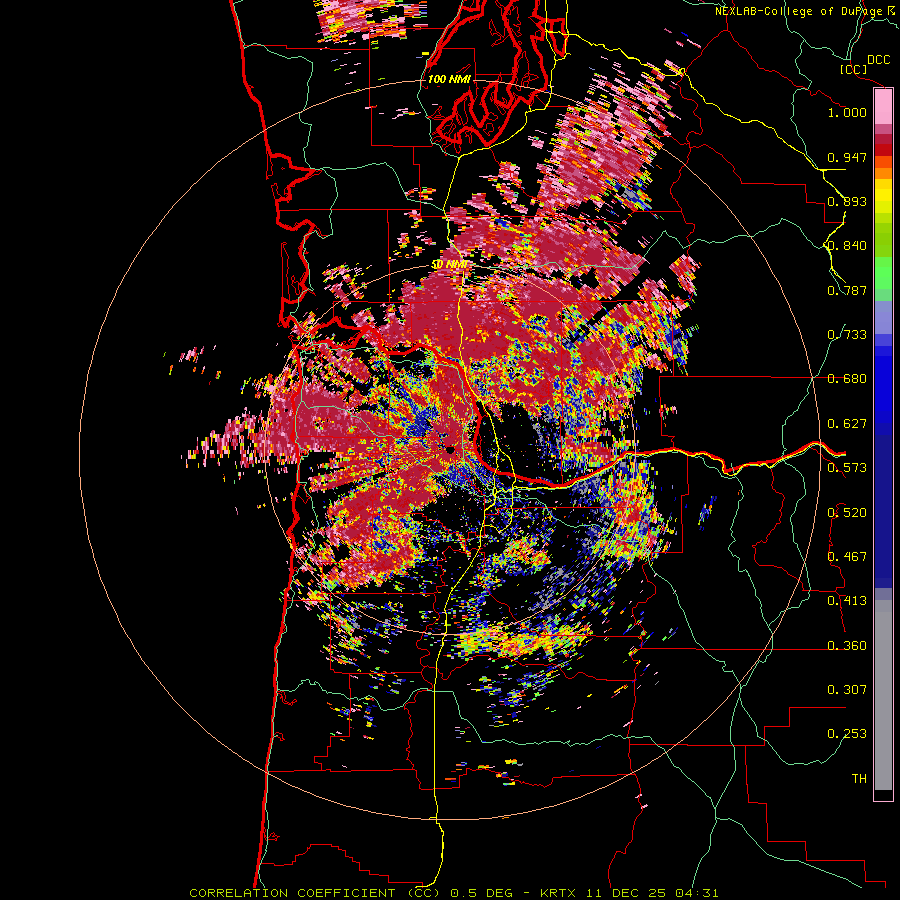Image resolution: width=900 pixels, height=900 pixels.
Task: Select the 0.840 scale value
Action: click(x=847, y=246)
